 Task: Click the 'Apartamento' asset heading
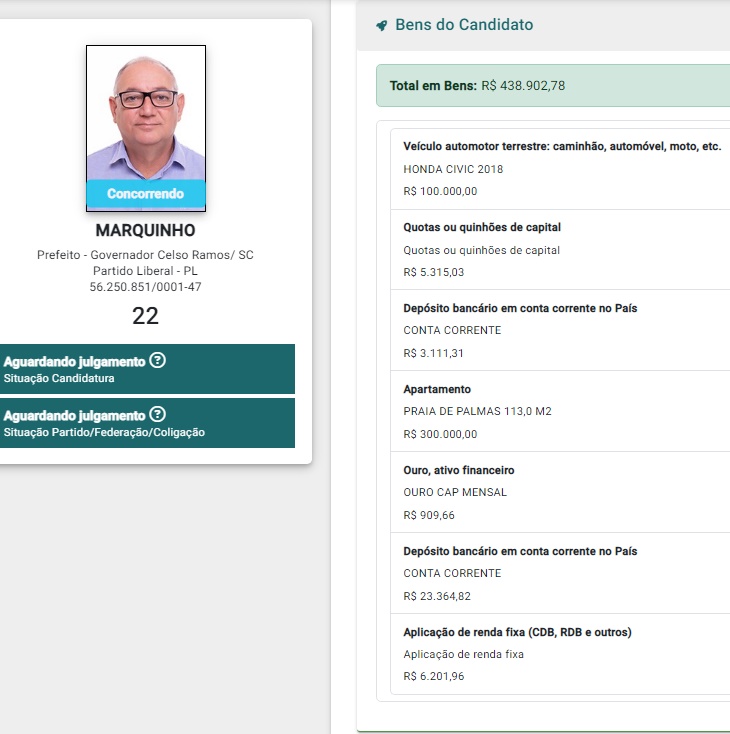pyautogui.click(x=437, y=389)
